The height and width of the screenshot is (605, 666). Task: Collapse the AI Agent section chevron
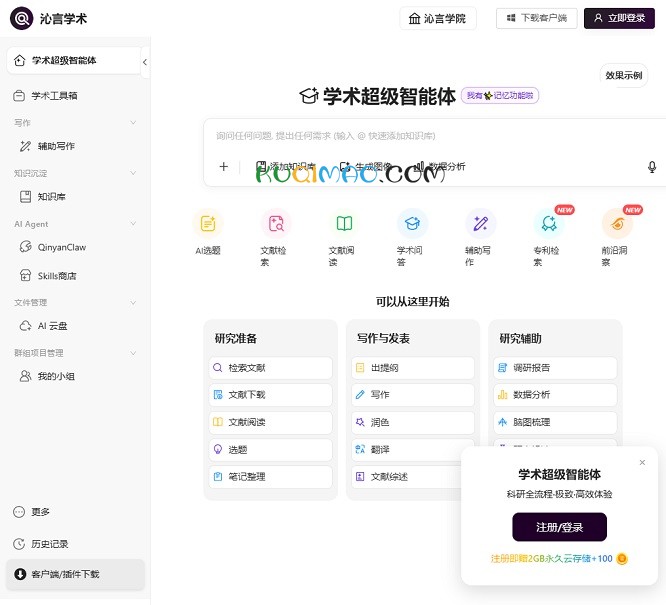133,223
